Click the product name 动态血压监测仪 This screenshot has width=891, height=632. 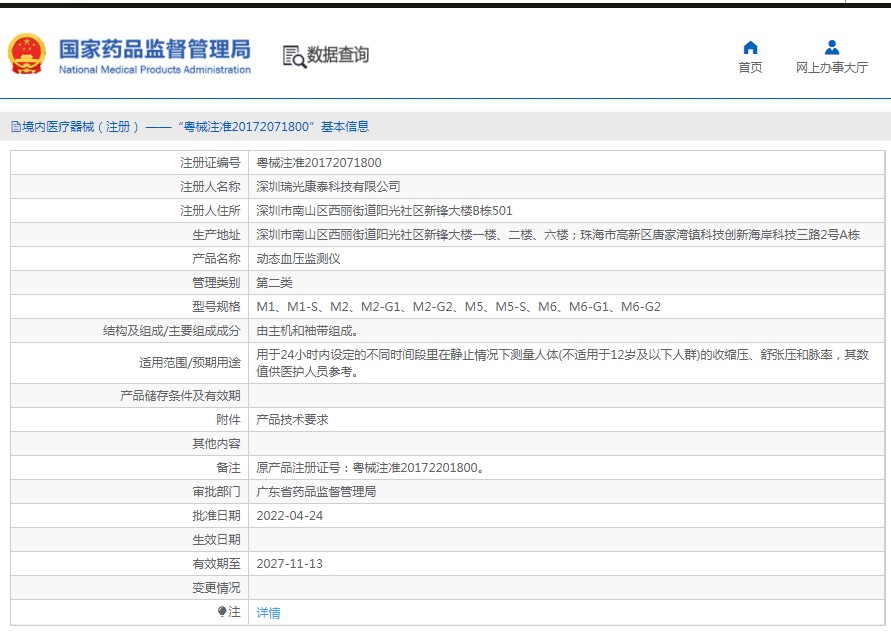pyautogui.click(x=298, y=259)
